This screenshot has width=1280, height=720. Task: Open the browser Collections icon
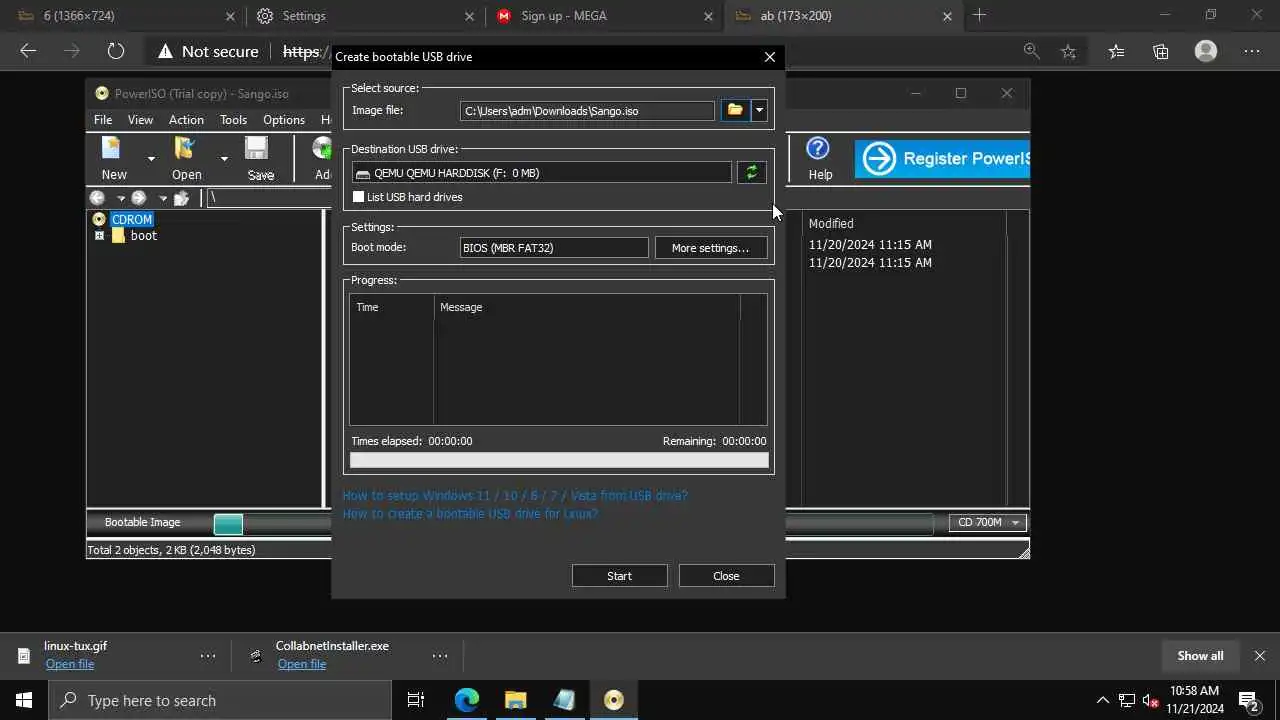click(1161, 51)
